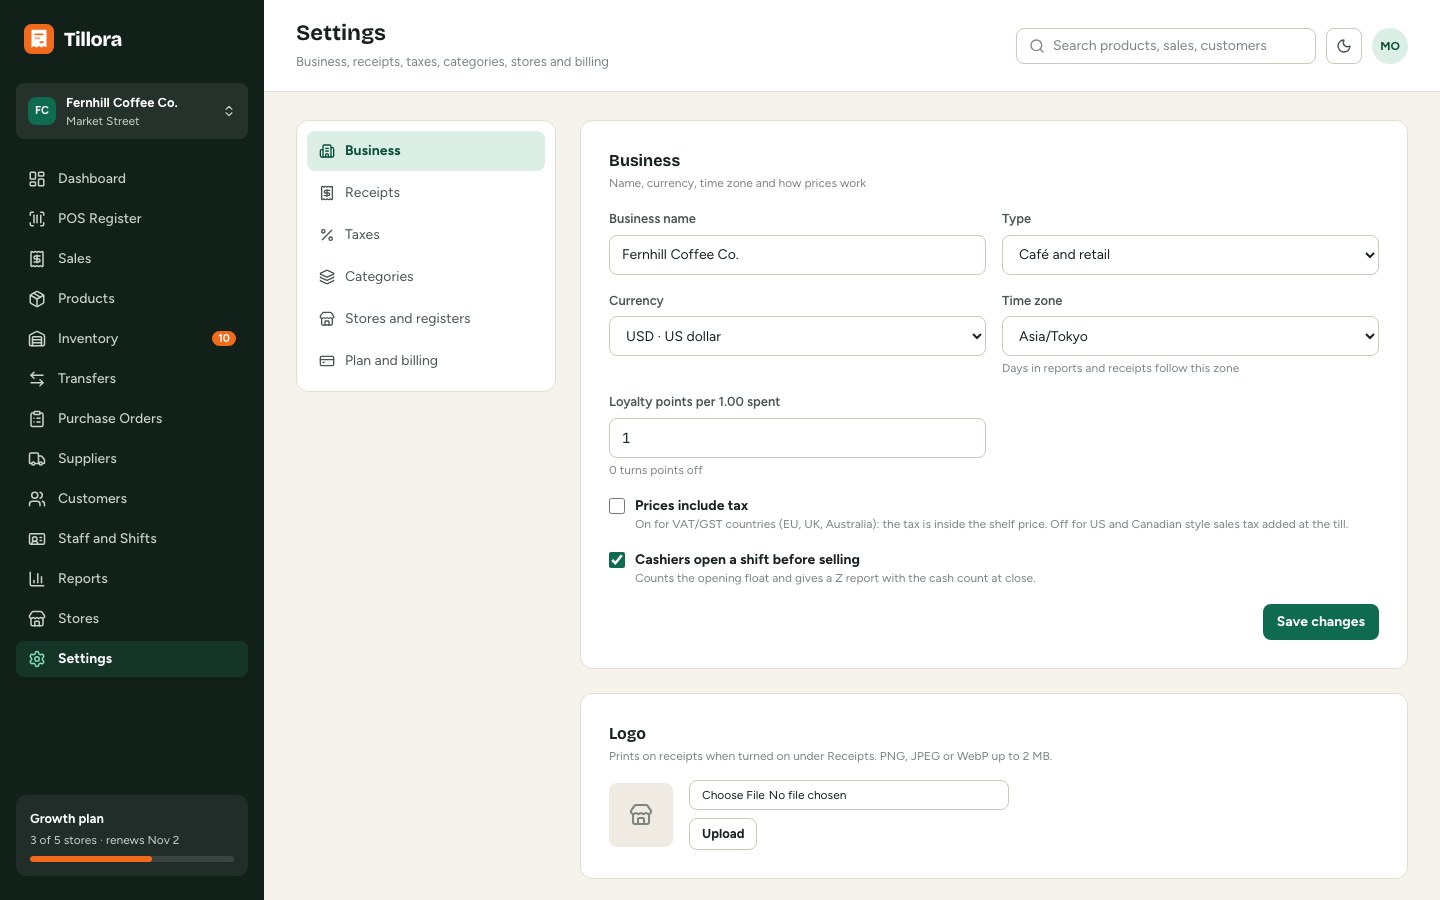This screenshot has width=1440, height=900.
Task: Click the Upload logo button
Action: tap(723, 834)
